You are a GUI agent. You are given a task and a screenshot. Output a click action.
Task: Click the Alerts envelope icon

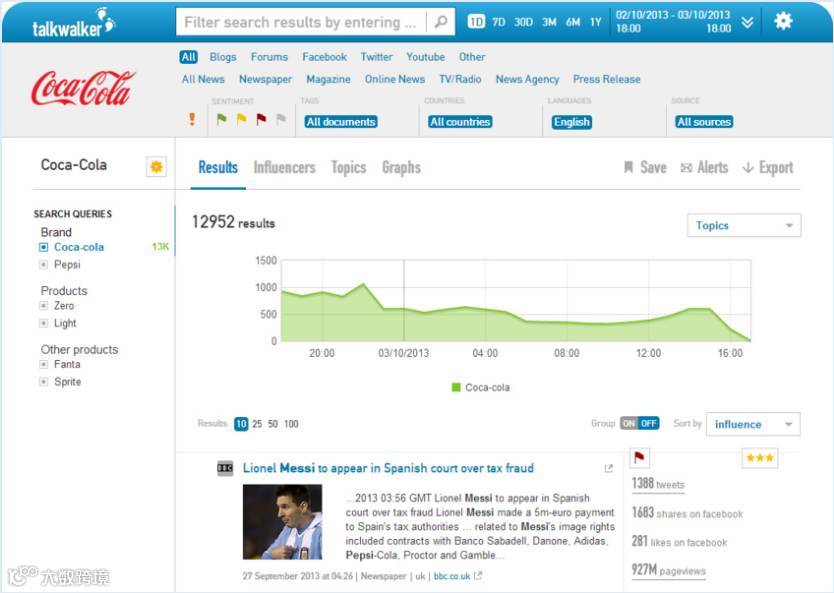[x=686, y=168]
